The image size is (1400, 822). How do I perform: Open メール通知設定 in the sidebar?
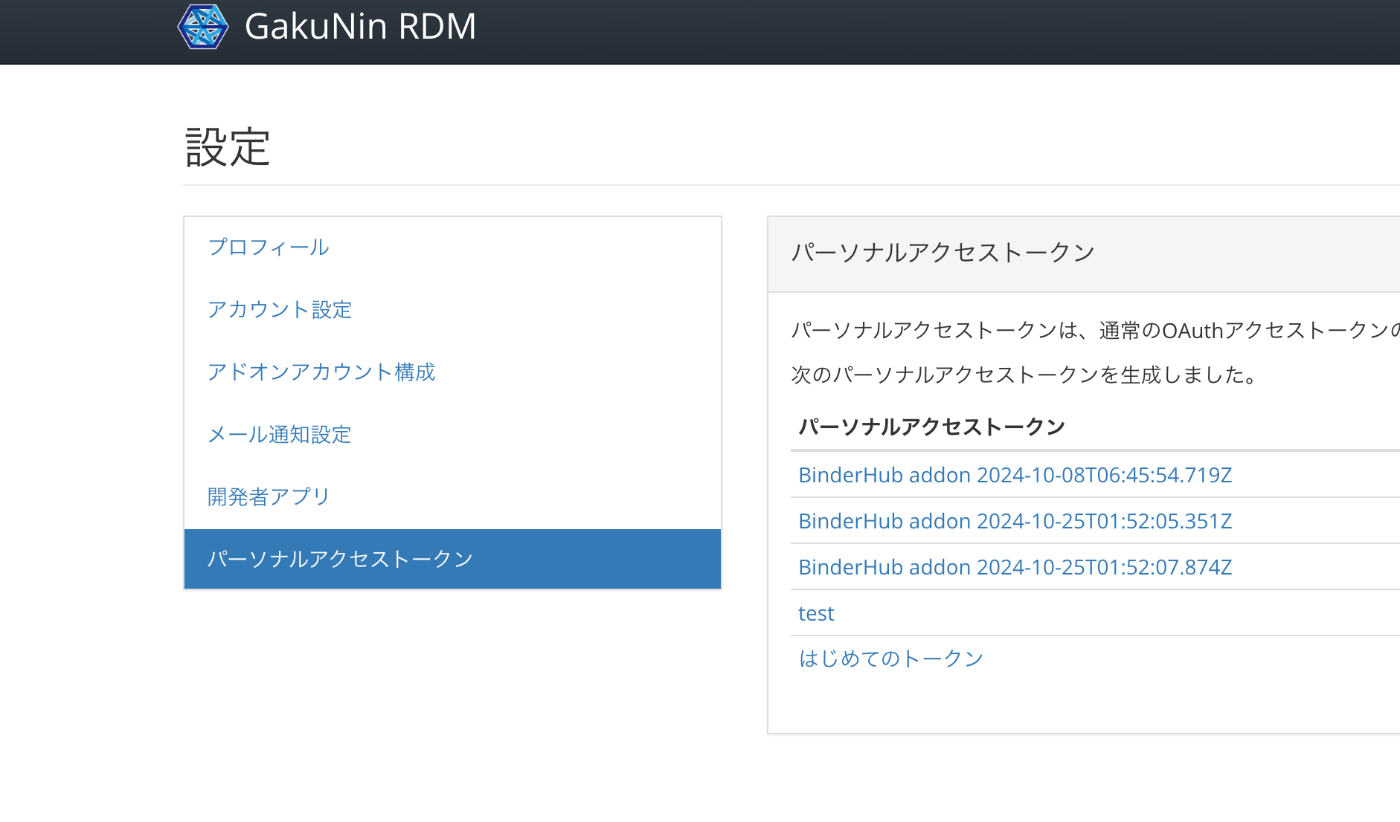(280, 434)
